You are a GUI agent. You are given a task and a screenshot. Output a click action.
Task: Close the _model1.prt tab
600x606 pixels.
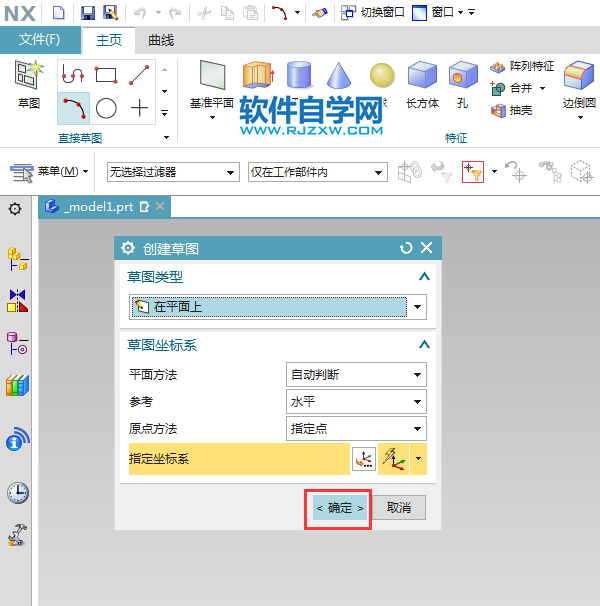[x=160, y=207]
